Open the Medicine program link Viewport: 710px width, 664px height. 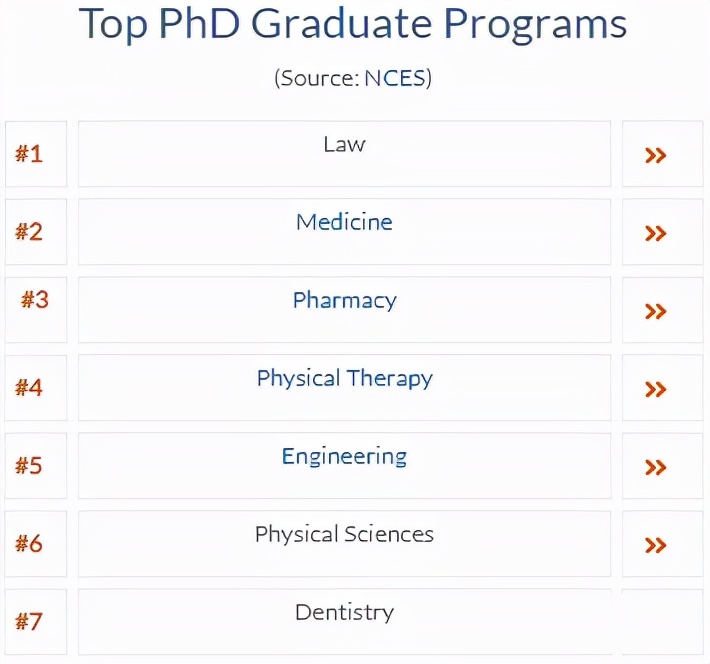(x=344, y=222)
